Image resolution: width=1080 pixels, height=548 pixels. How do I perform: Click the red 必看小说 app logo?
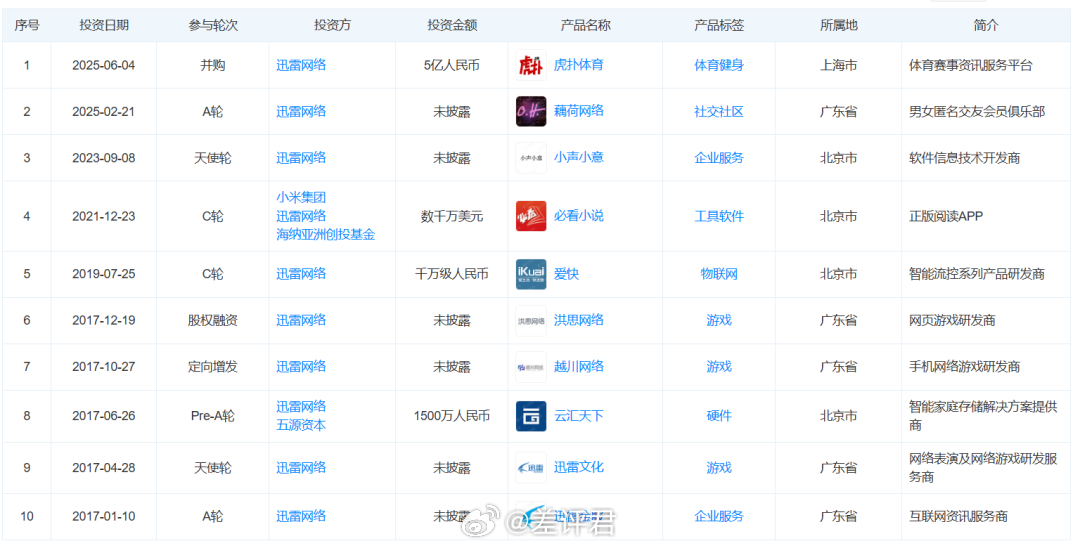point(531,216)
